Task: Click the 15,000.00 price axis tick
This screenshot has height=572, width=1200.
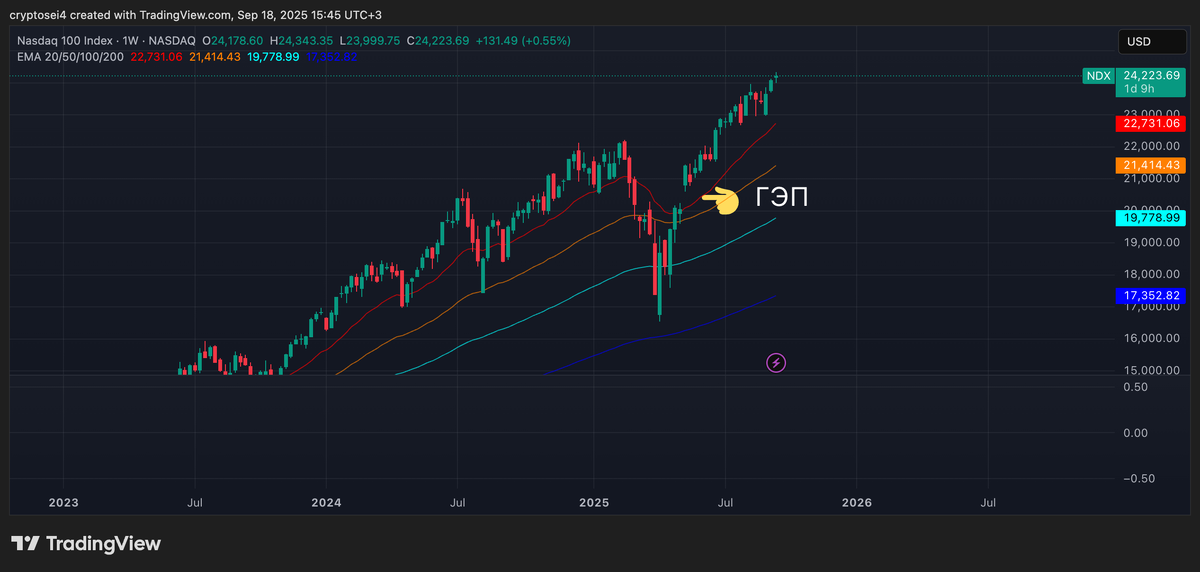Action: coord(1152,371)
